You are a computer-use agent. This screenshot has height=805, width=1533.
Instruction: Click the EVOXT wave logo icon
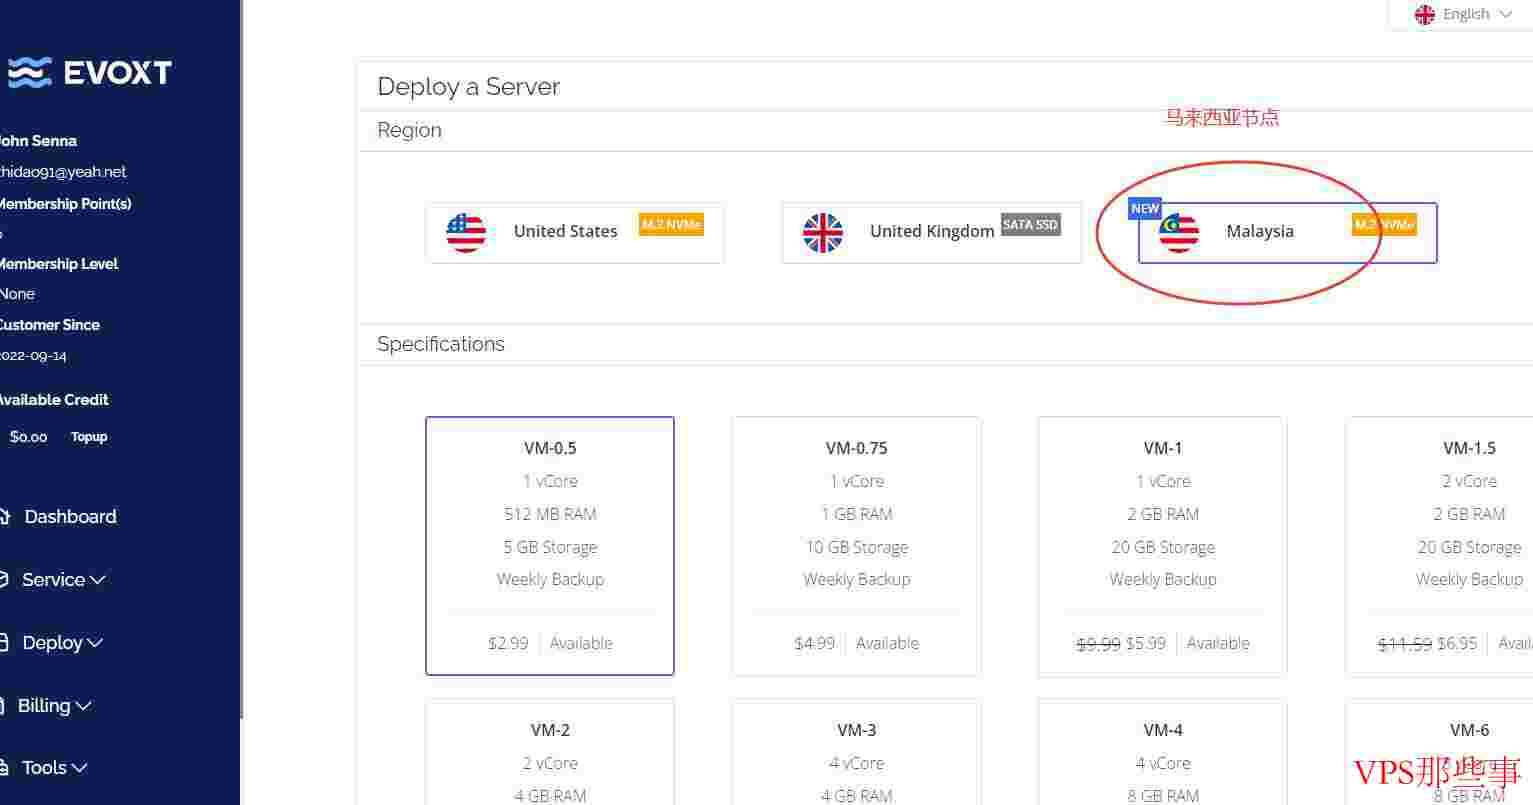[x=29, y=72]
